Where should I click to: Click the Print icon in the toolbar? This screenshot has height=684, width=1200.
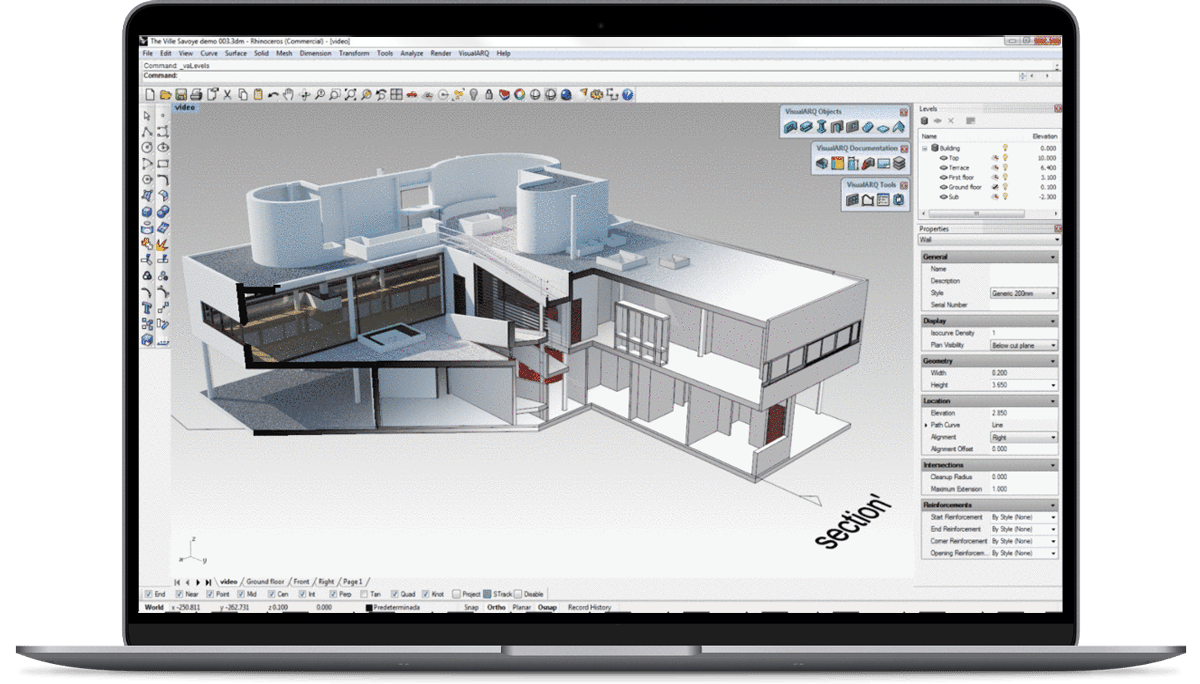coord(197,95)
